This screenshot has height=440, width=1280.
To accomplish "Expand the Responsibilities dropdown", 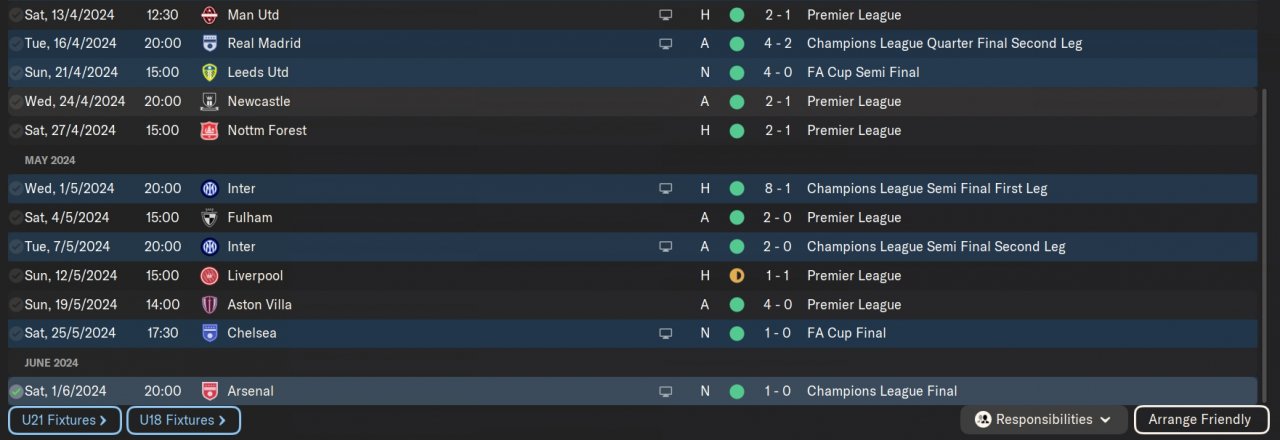I will click(x=1044, y=420).
